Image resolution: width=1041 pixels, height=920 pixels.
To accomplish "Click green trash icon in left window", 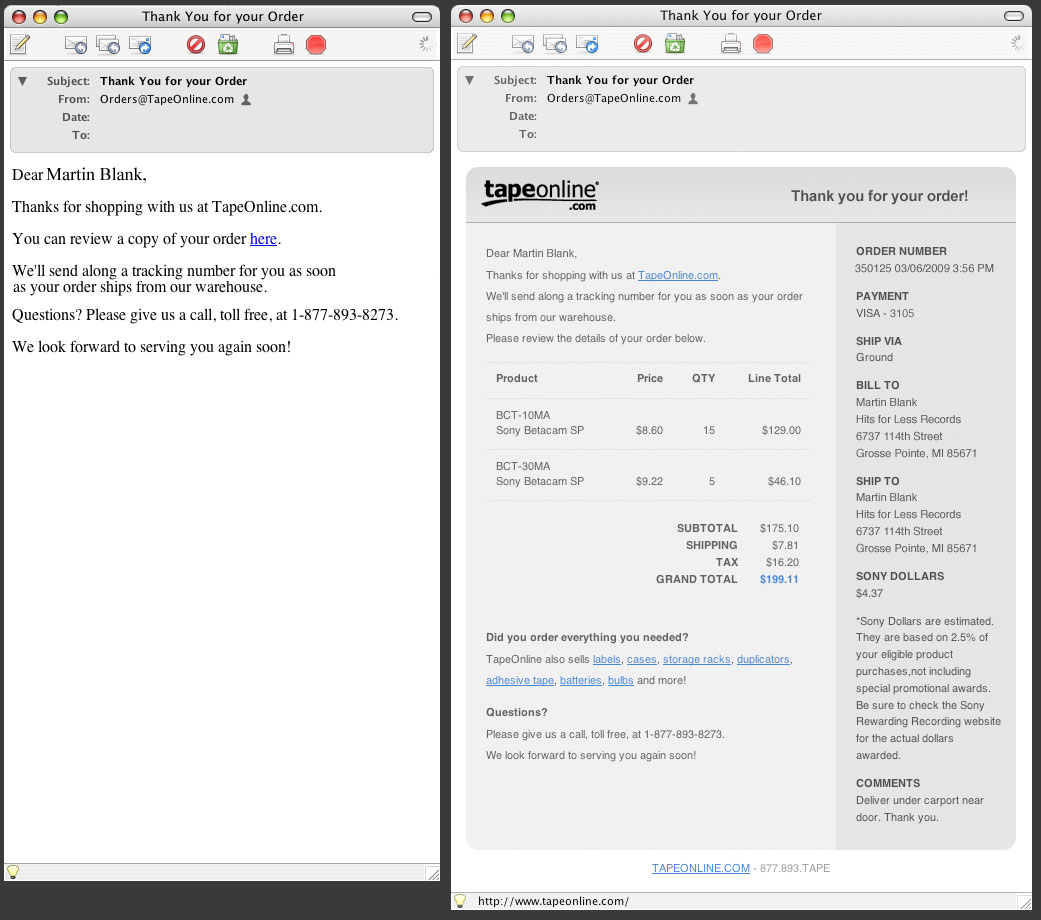I will [228, 44].
